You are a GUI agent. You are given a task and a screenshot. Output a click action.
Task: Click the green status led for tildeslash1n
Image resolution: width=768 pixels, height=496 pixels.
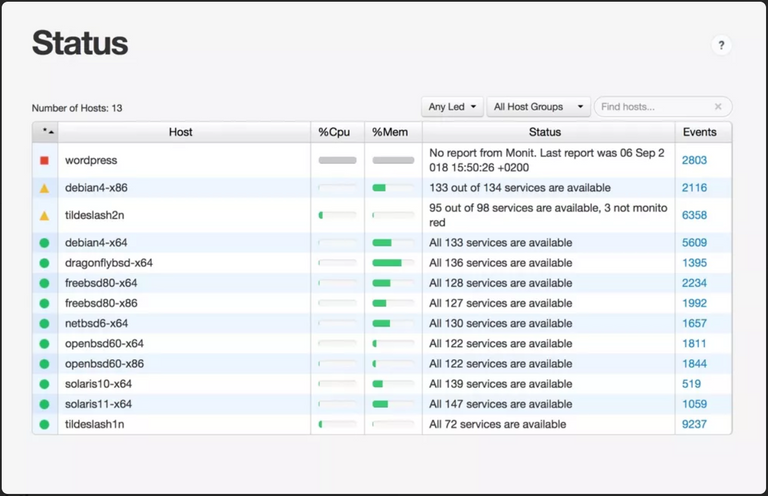point(44,424)
